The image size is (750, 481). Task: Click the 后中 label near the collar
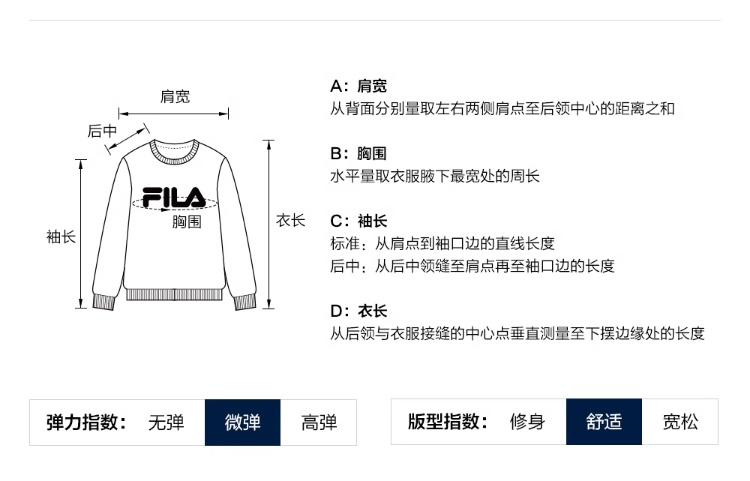(x=102, y=131)
